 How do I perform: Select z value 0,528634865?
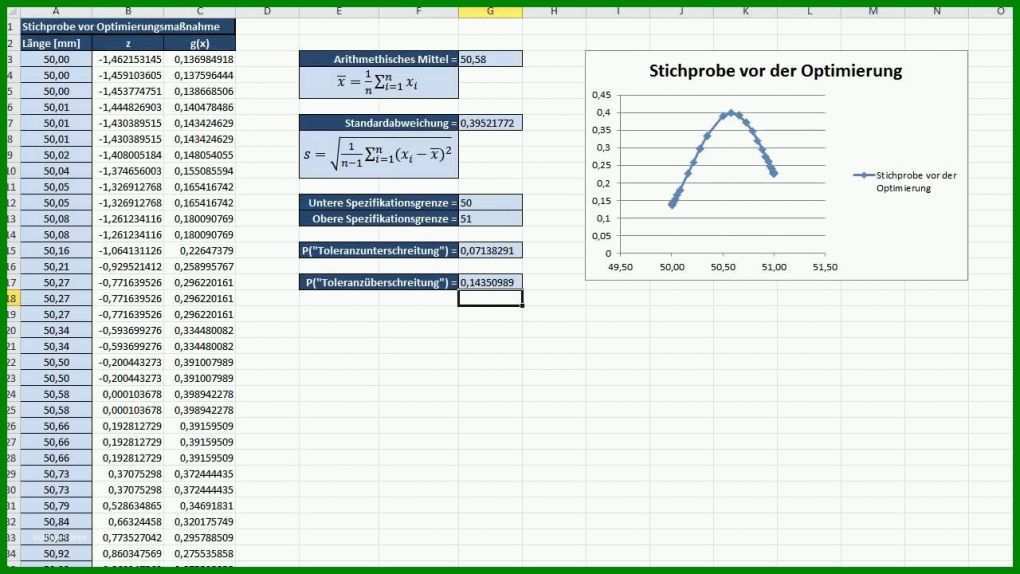pyautogui.click(x=128, y=506)
